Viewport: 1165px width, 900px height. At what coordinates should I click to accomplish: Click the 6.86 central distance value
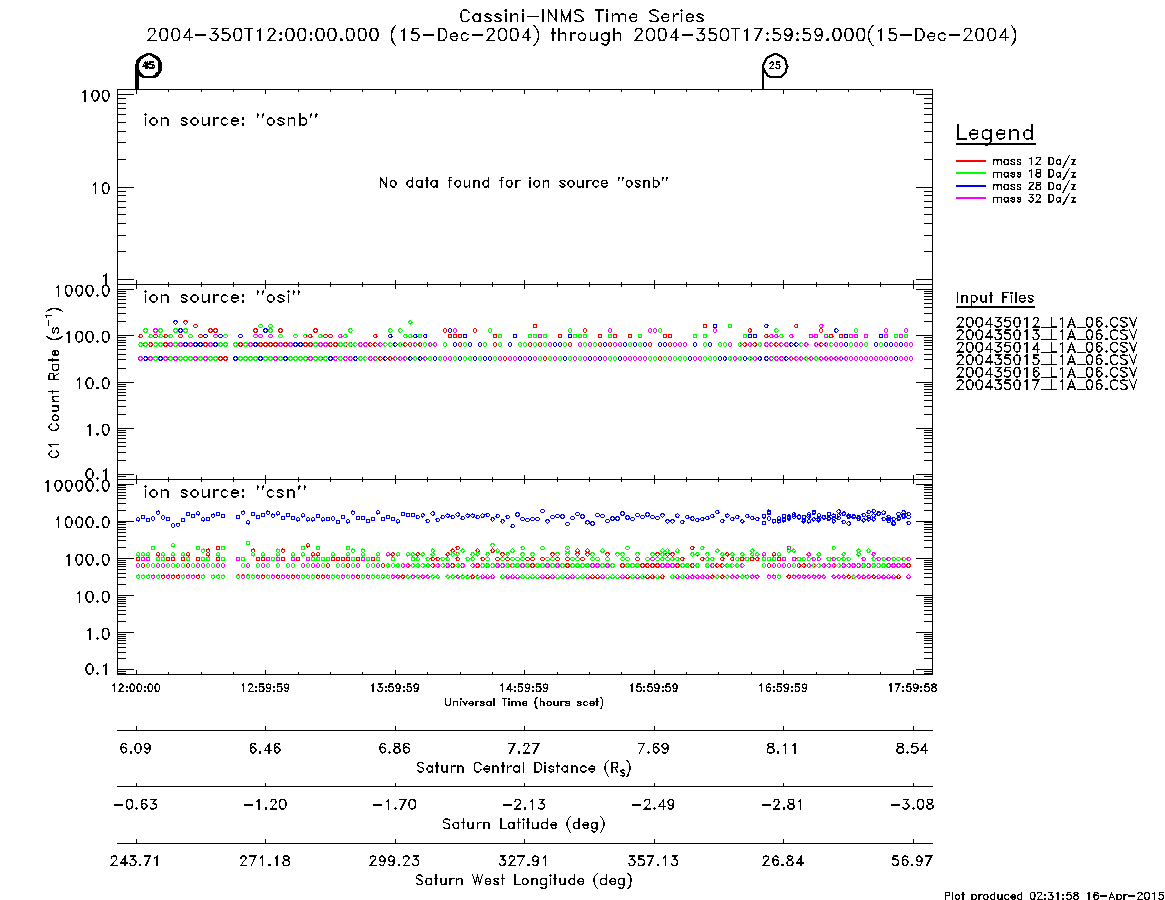click(x=395, y=748)
